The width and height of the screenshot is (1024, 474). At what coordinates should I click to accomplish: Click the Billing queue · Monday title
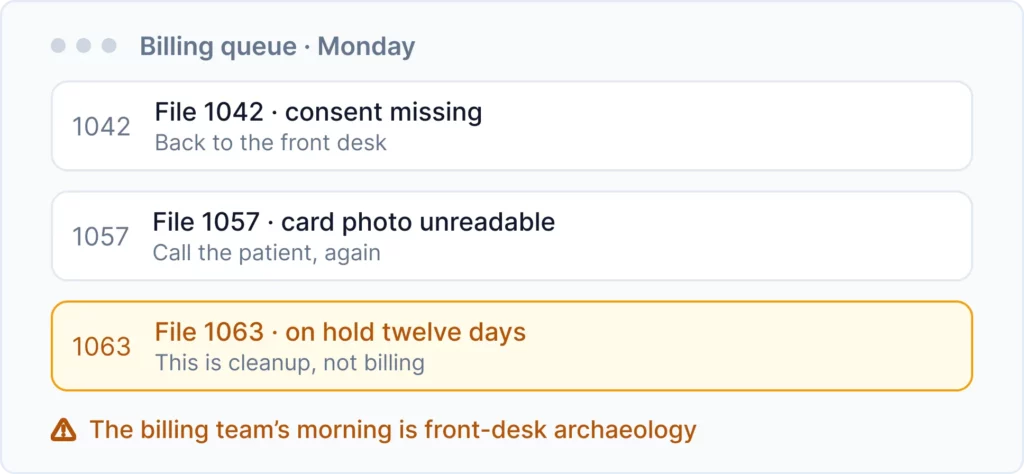click(x=278, y=47)
